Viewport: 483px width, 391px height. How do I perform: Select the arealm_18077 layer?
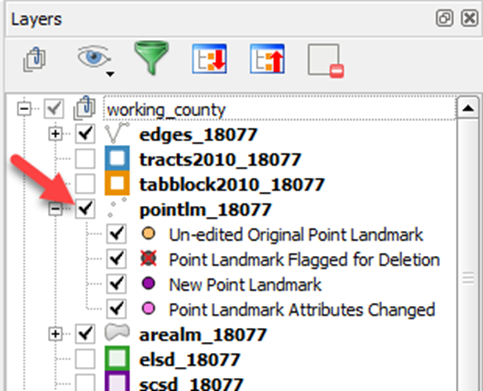point(203,335)
